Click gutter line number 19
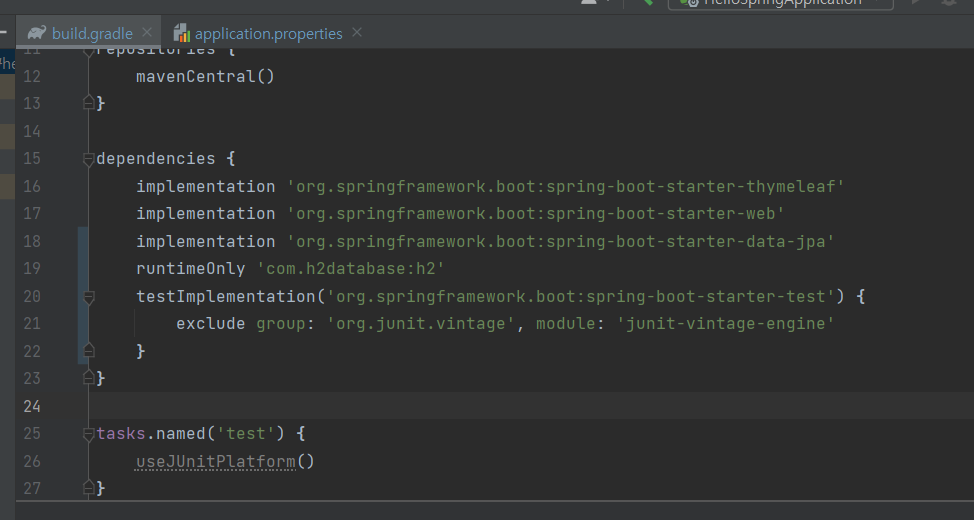 pos(32,268)
